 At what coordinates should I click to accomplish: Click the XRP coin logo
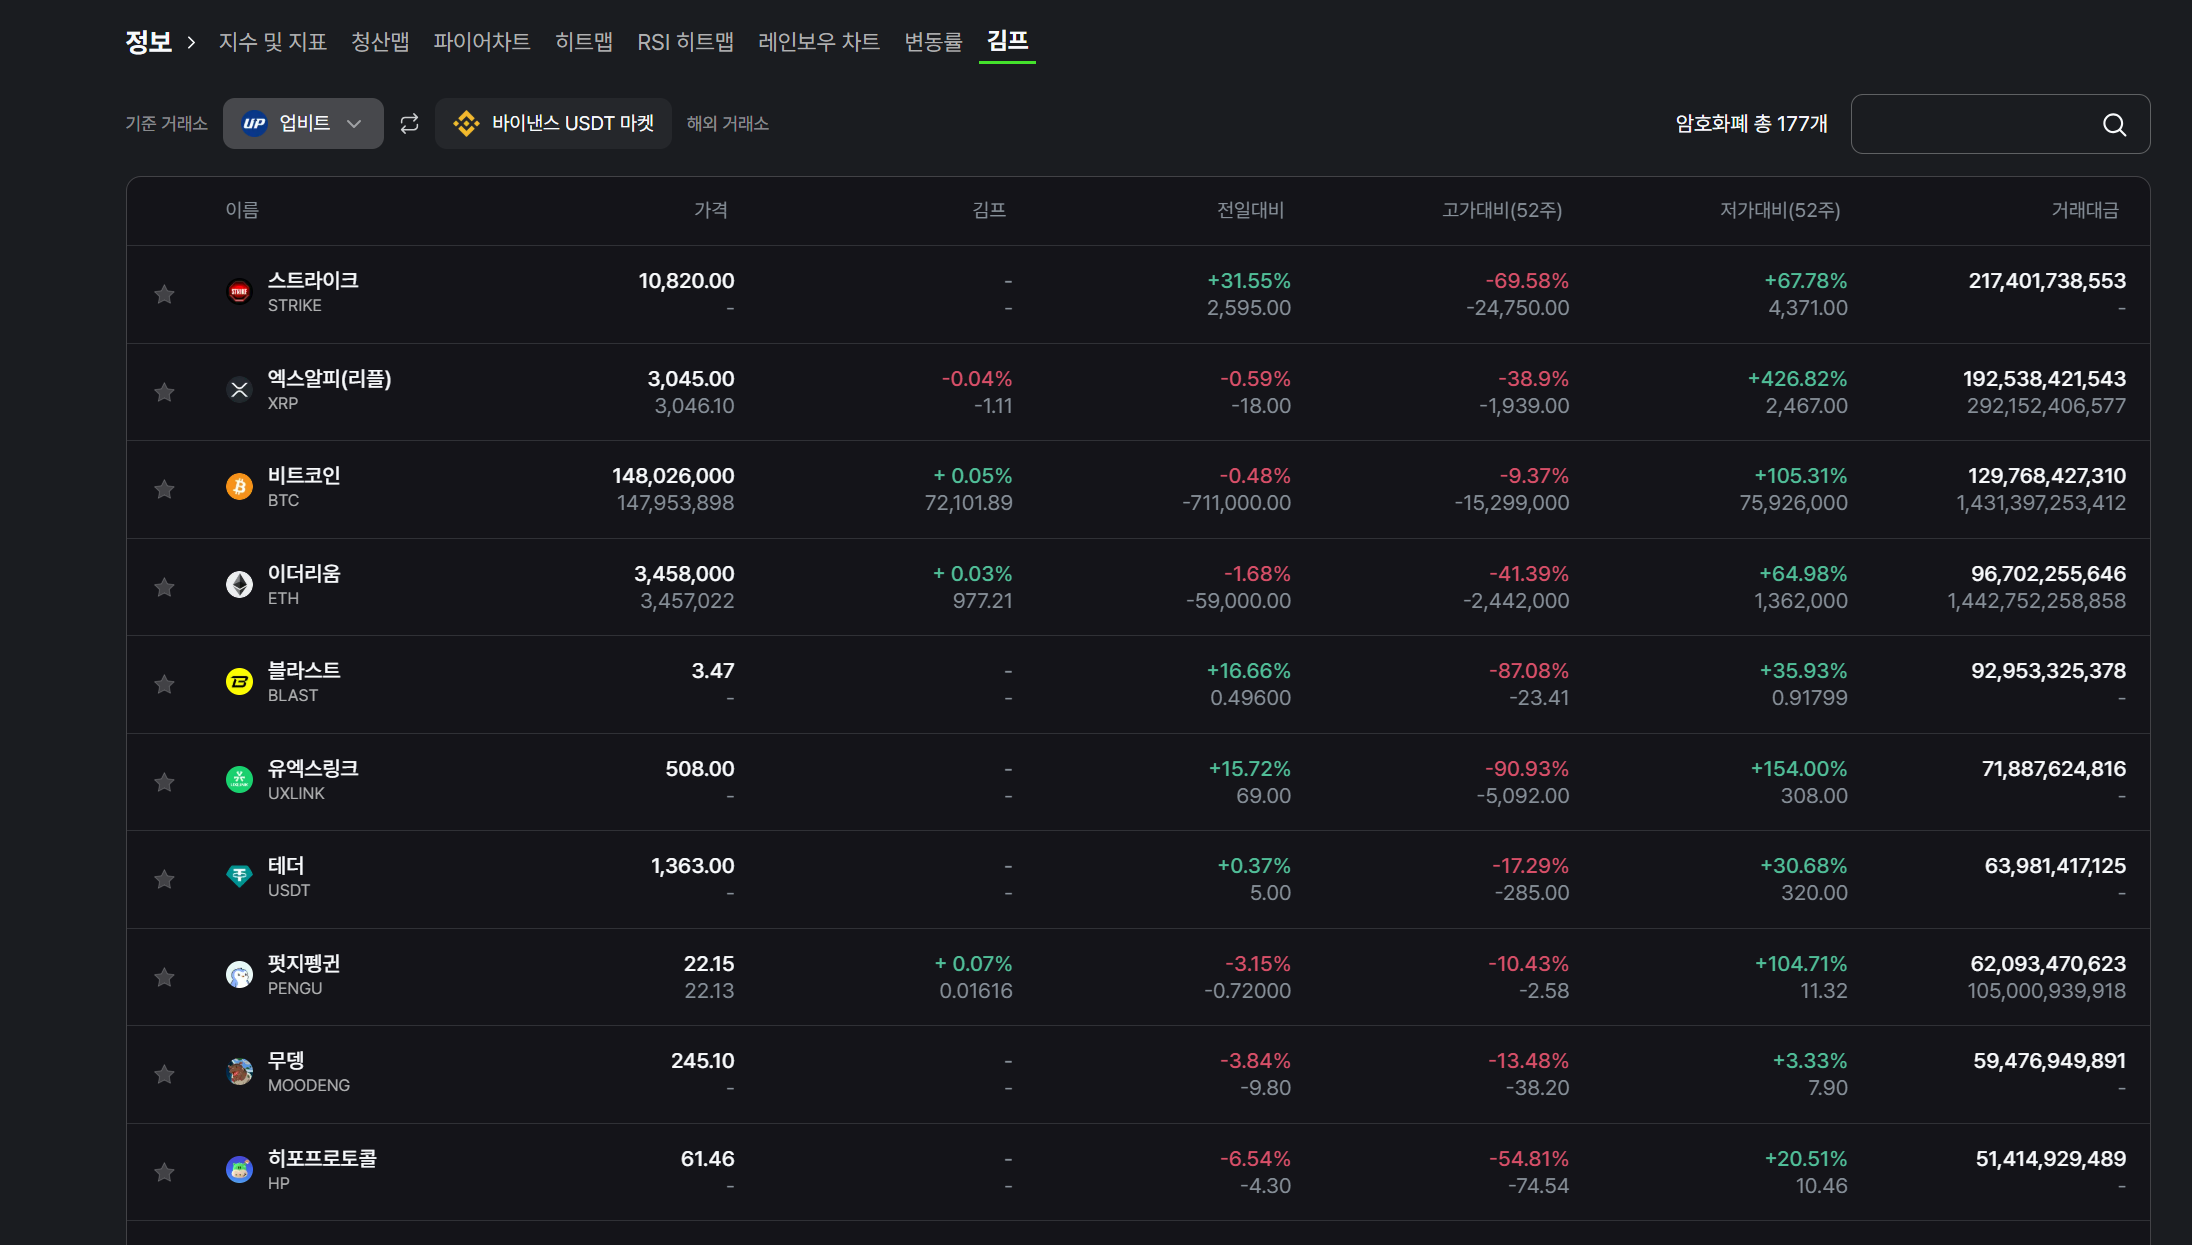(239, 390)
